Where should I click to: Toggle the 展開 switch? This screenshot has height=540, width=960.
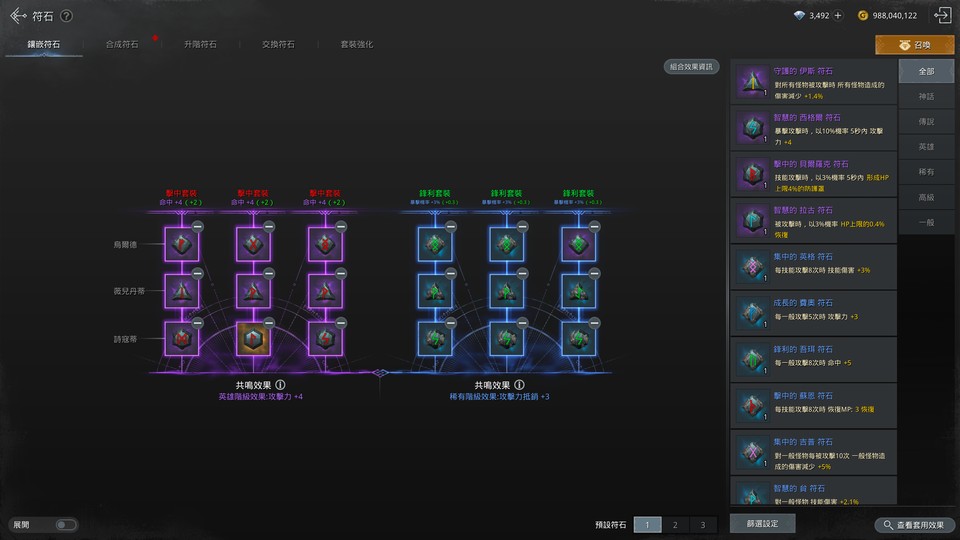(x=65, y=524)
